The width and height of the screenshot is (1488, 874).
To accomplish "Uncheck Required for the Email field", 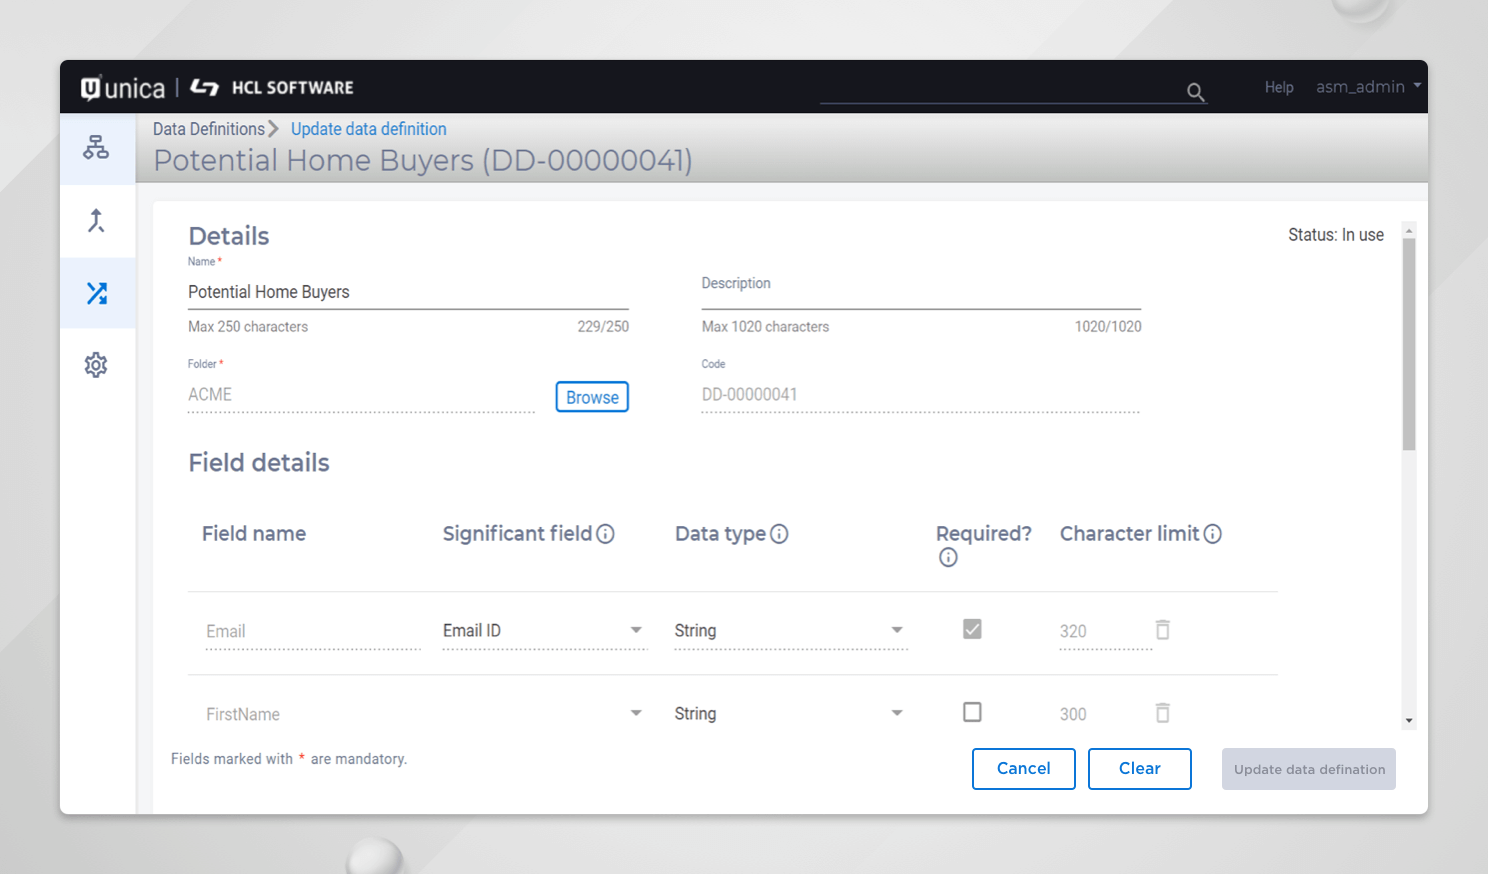I will tap(971, 629).
